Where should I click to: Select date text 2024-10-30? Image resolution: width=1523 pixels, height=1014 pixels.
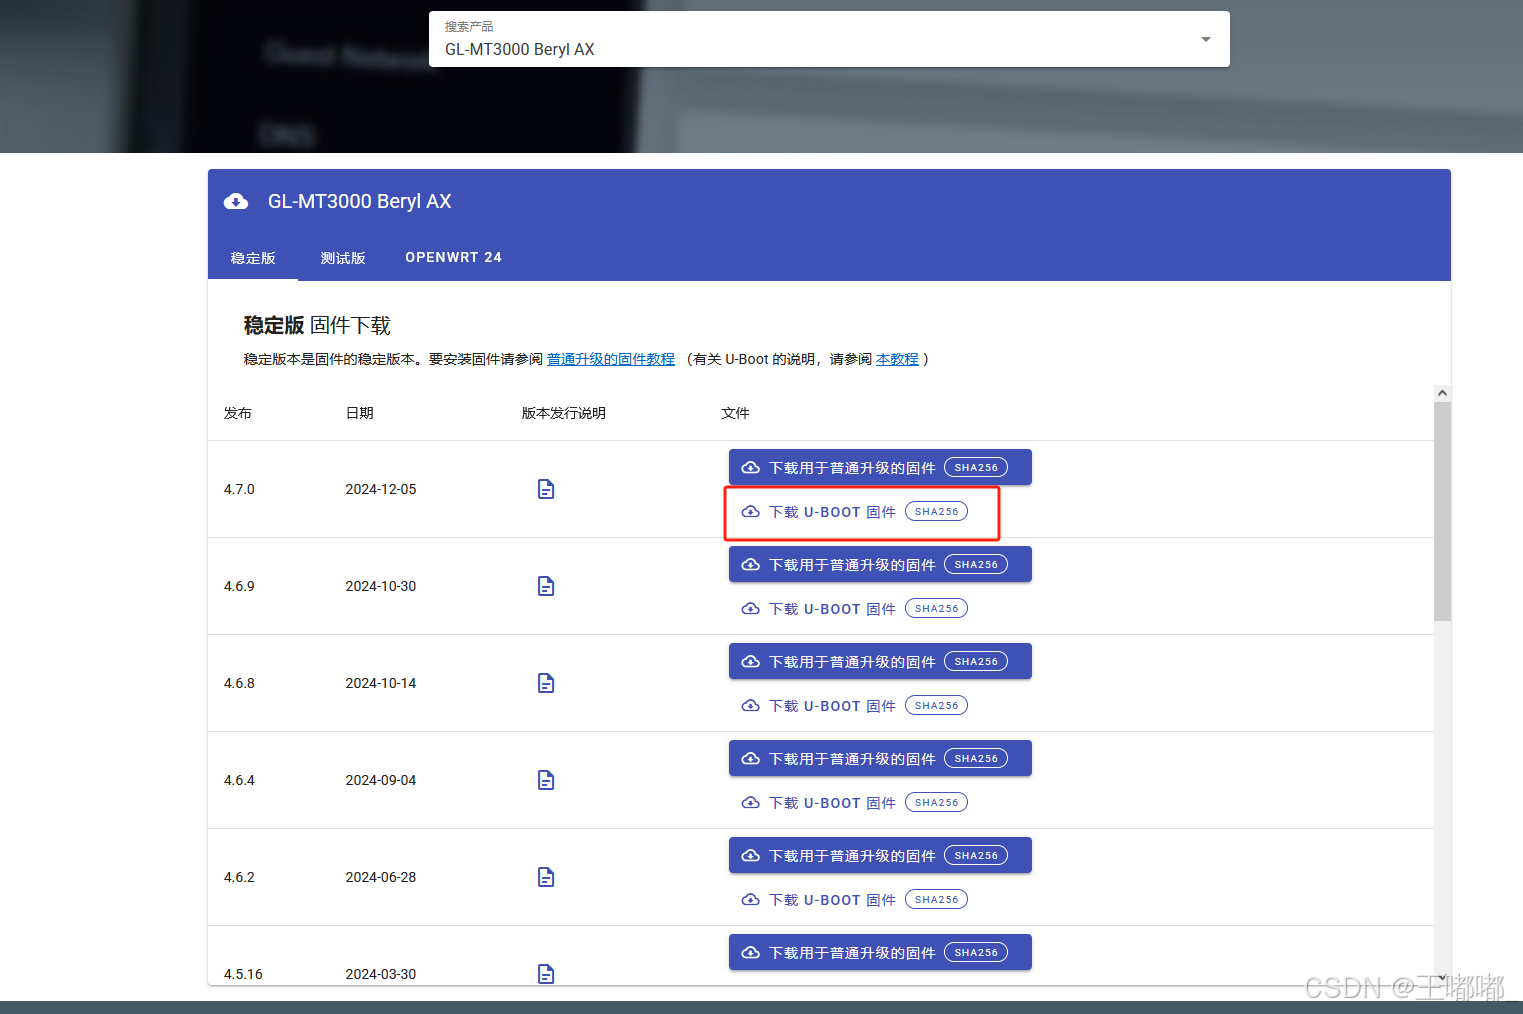coord(381,586)
